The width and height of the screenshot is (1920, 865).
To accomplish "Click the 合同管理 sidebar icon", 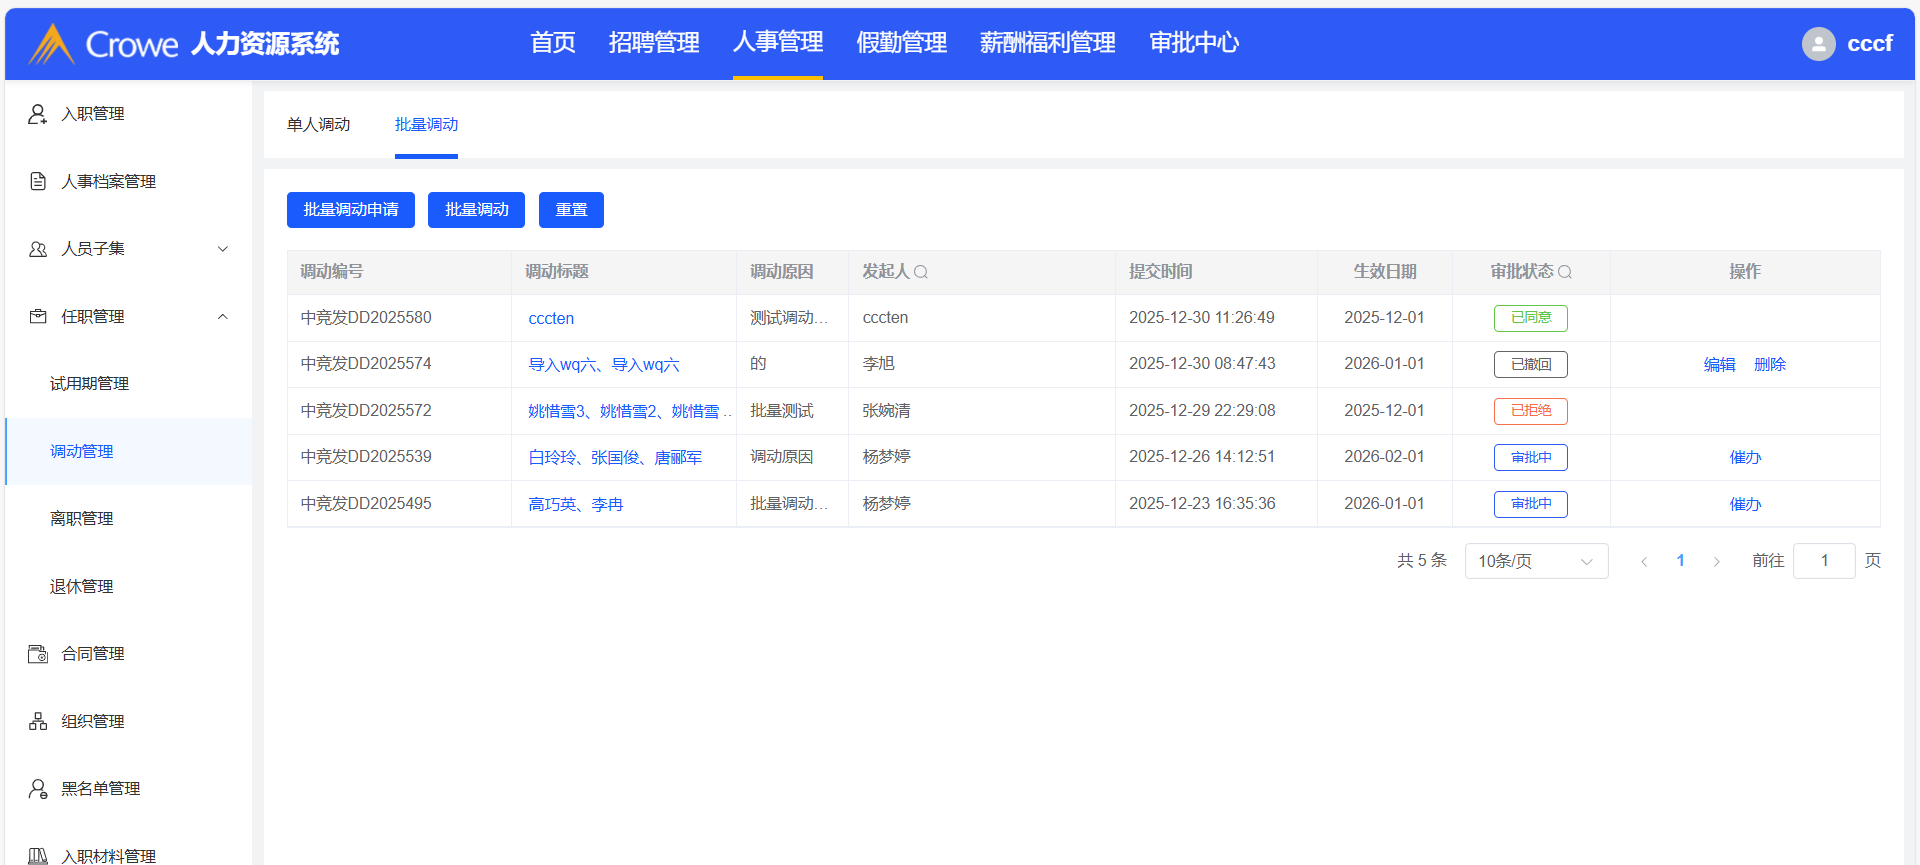I will point(38,654).
